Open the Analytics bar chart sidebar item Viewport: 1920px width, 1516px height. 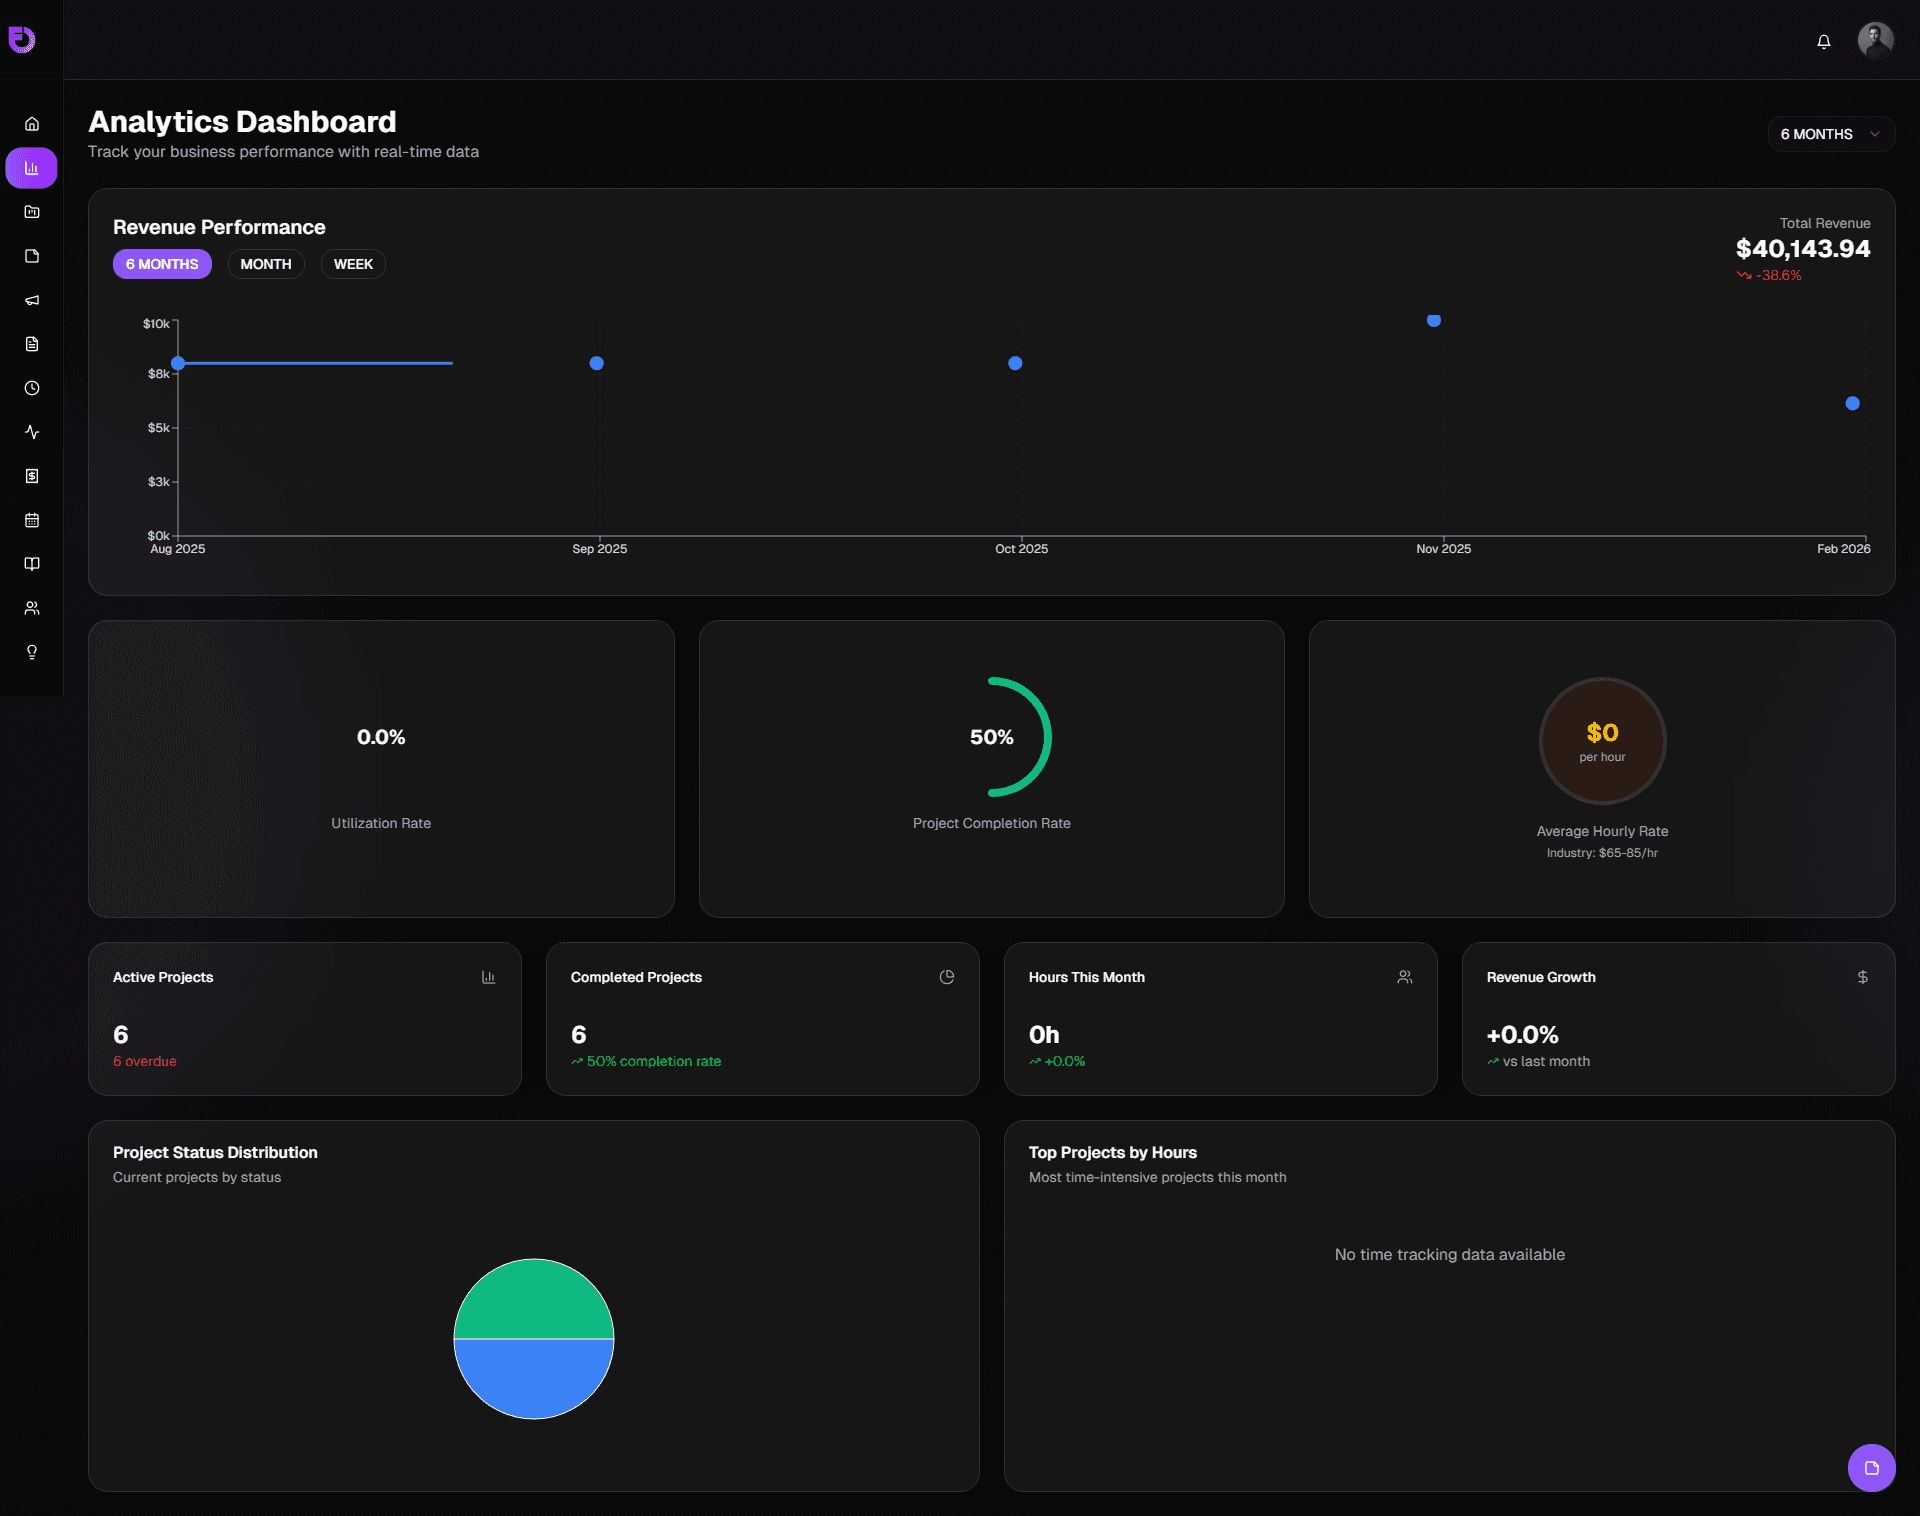point(31,167)
